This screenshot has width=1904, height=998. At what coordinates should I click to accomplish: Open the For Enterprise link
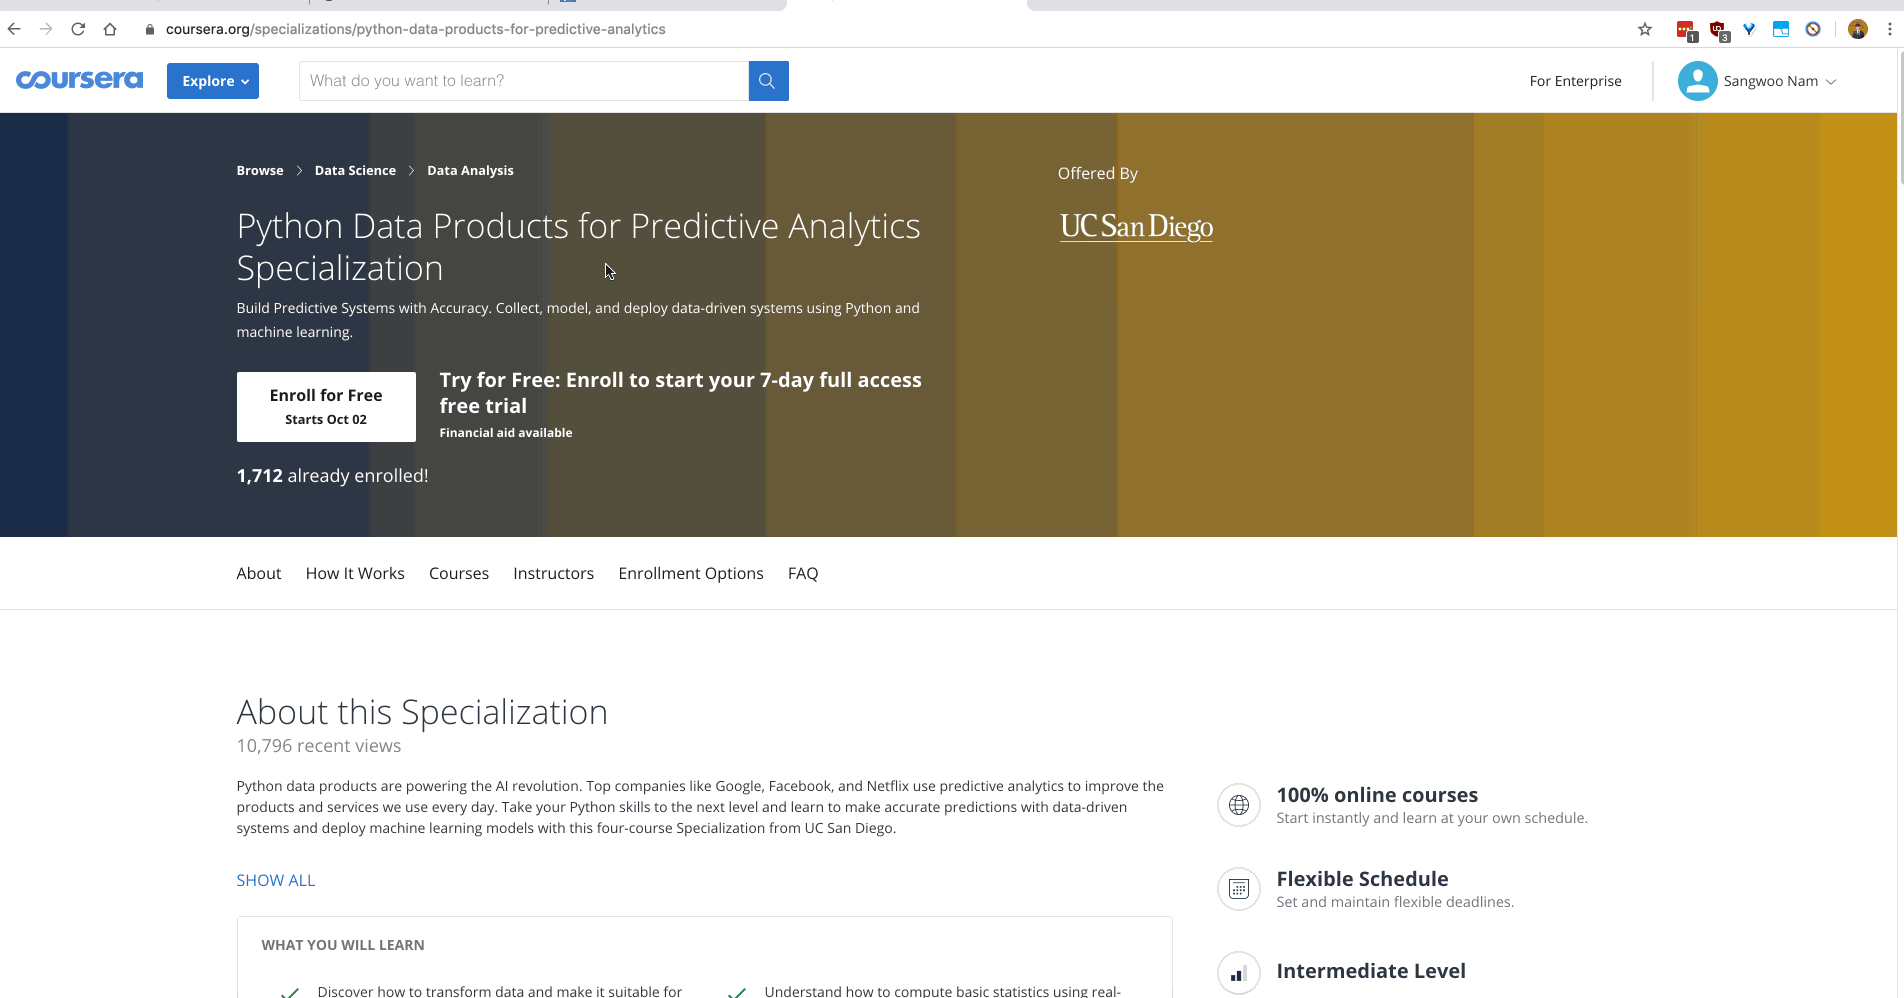pos(1576,81)
